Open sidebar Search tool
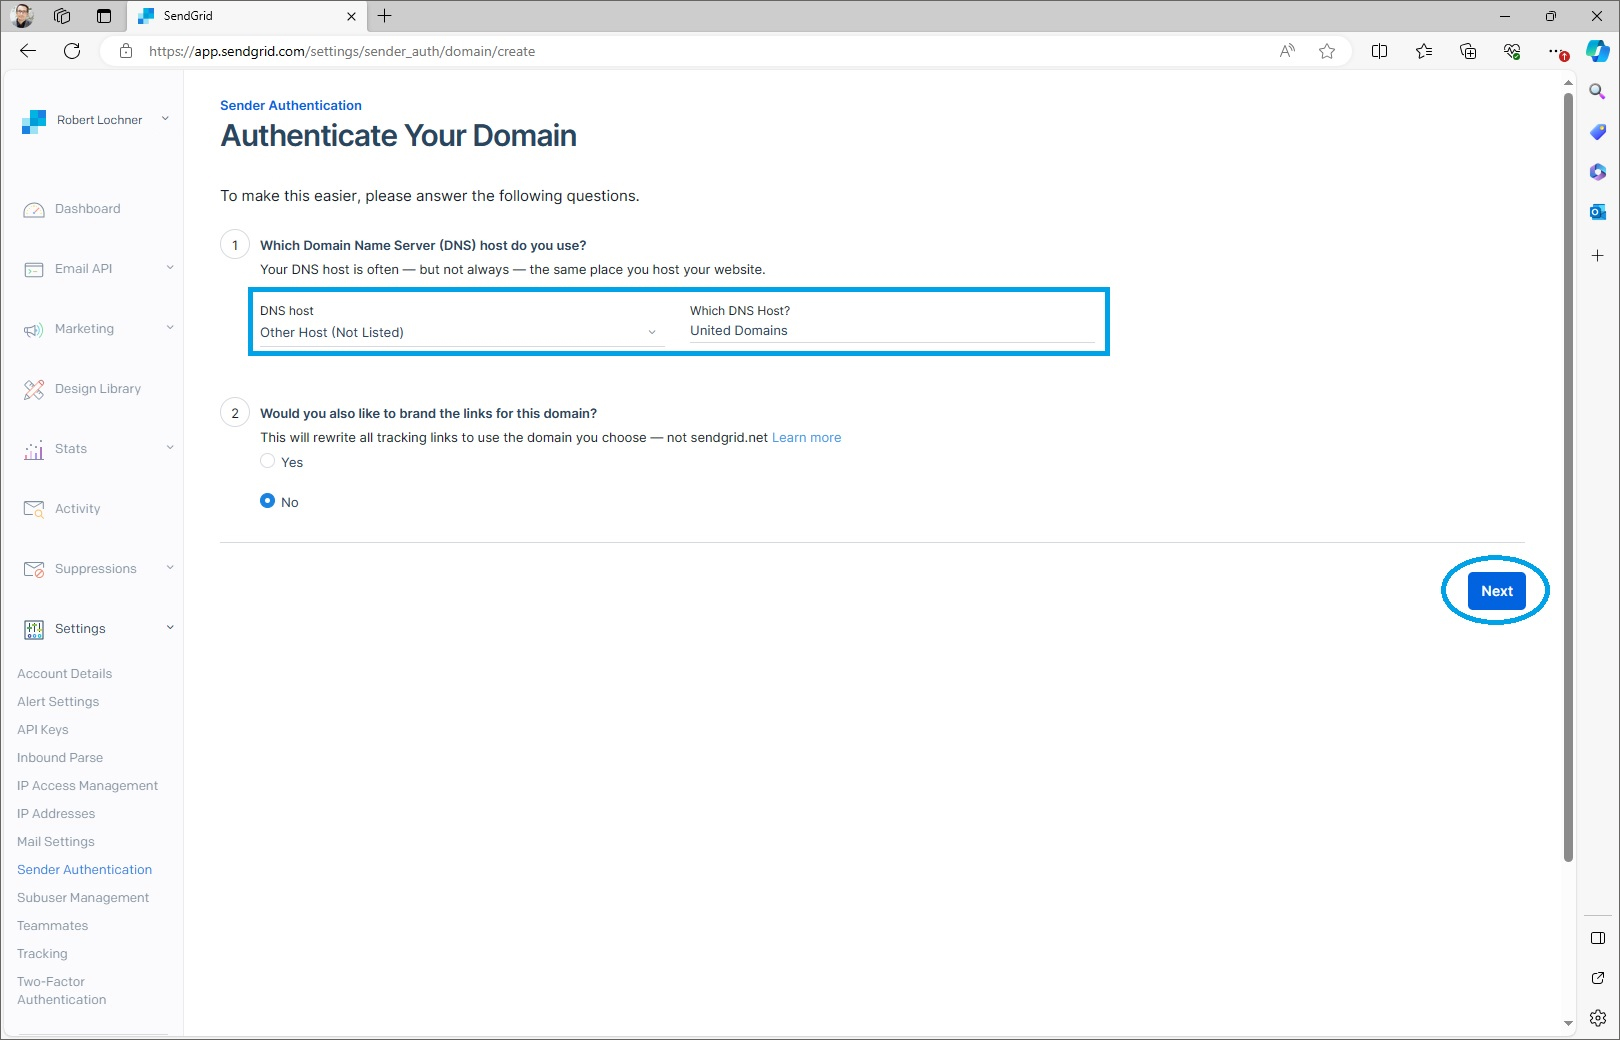Screen dimensions: 1620x1040 [x=1598, y=92]
